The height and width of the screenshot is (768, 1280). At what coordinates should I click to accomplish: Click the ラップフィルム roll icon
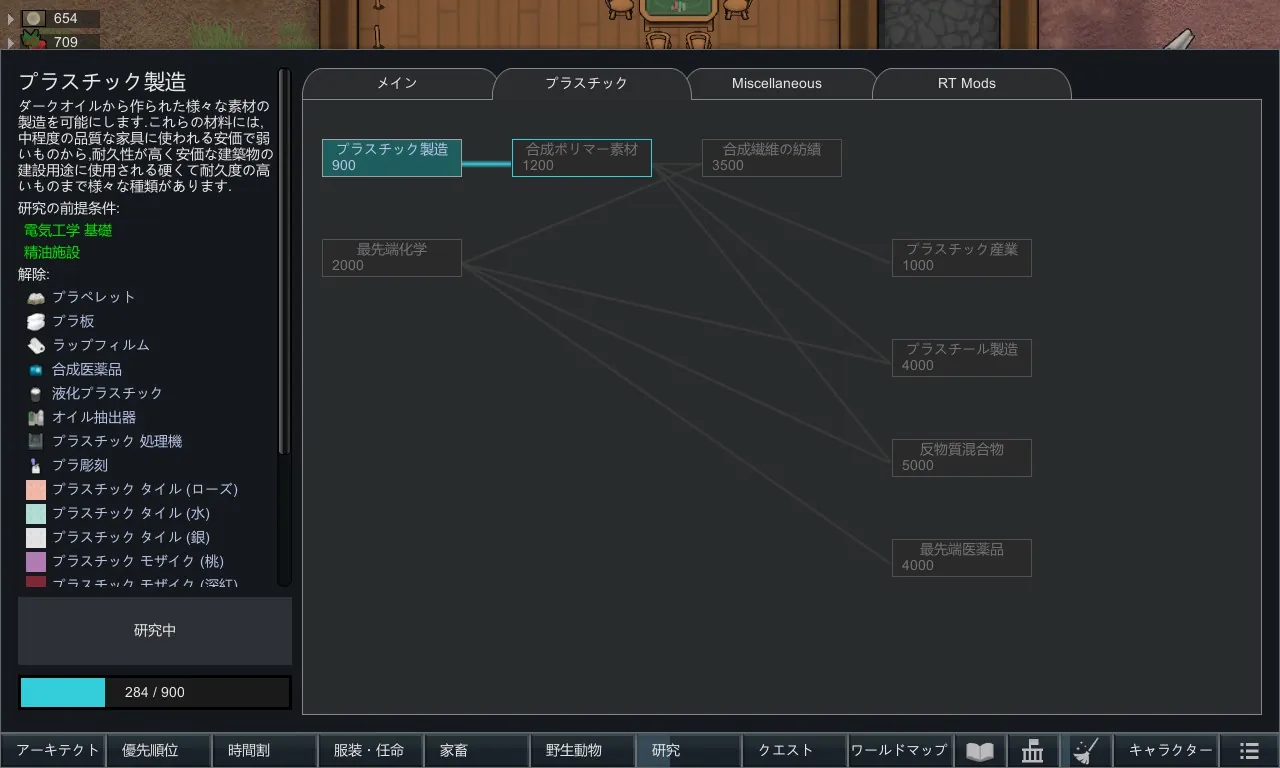coord(36,345)
